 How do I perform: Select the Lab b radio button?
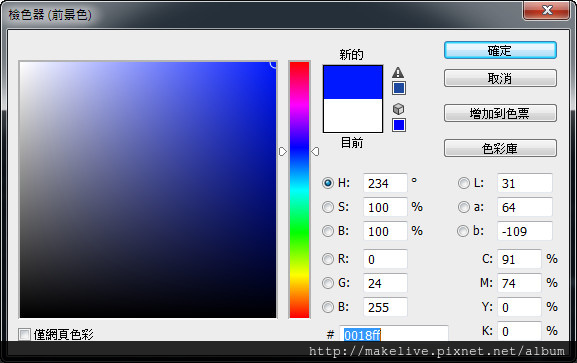(463, 231)
